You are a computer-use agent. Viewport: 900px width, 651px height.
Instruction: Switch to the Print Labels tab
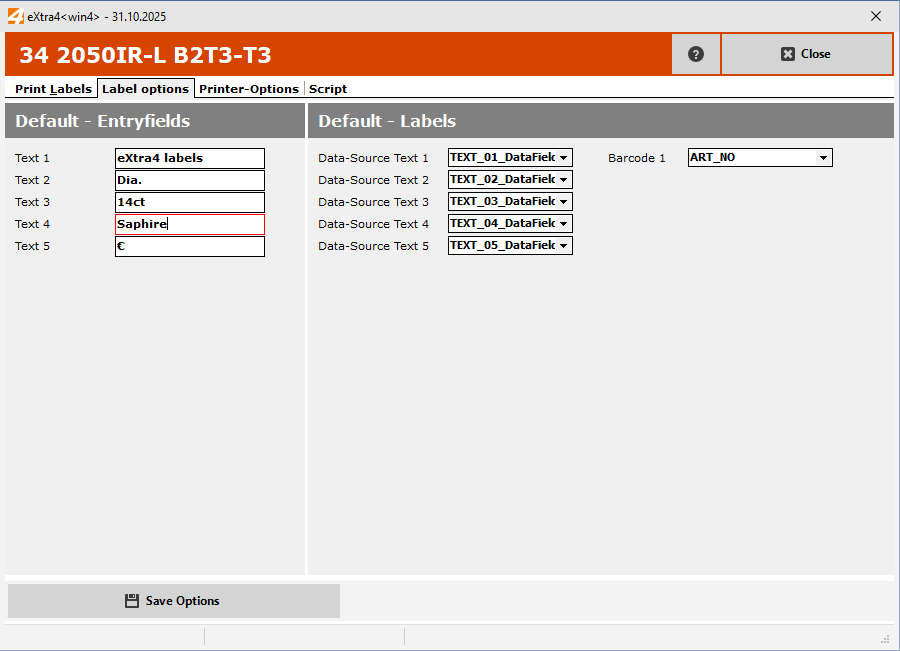[x=53, y=89]
